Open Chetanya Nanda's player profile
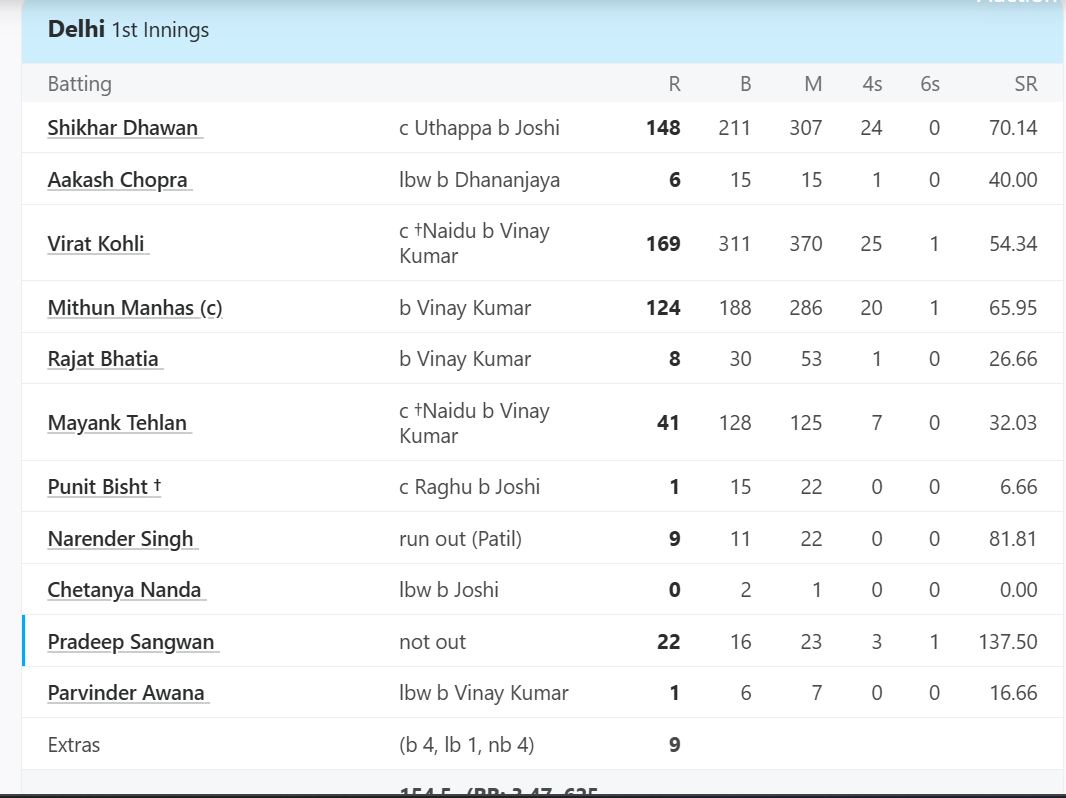 [x=124, y=589]
